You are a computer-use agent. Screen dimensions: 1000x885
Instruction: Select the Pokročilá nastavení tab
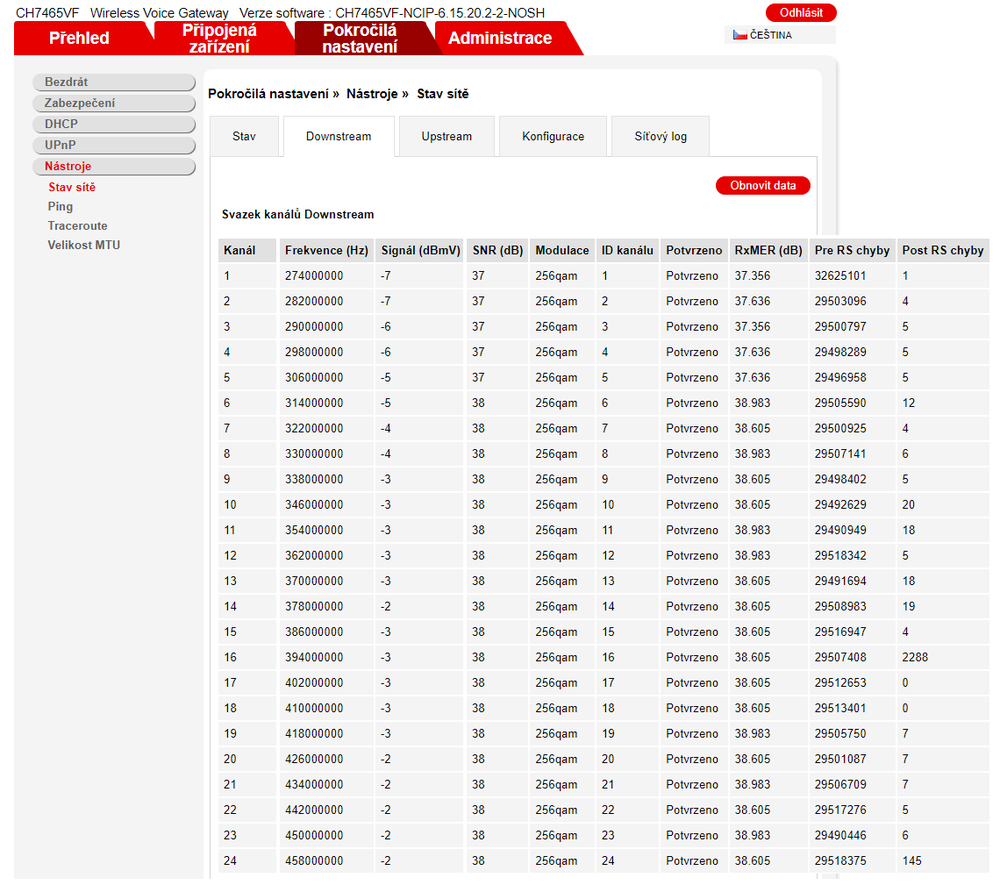[x=359, y=38]
